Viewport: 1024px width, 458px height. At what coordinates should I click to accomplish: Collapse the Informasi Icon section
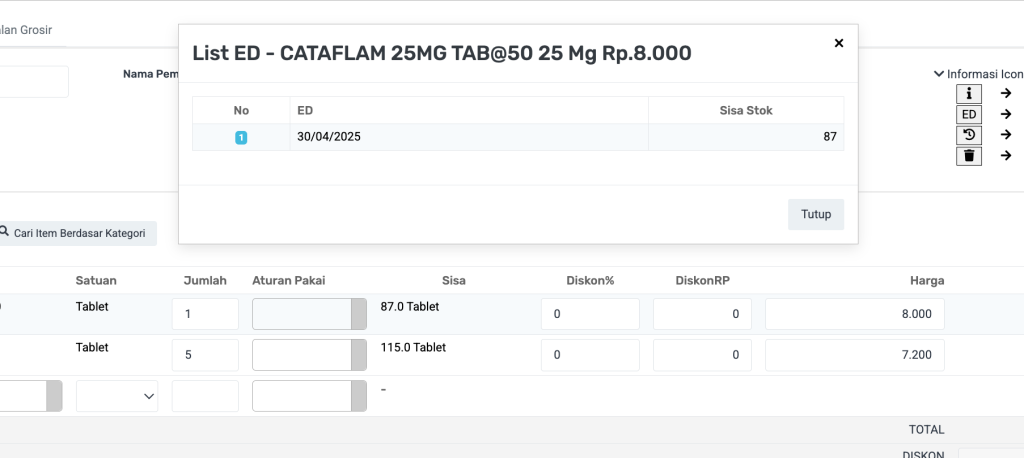[938, 74]
